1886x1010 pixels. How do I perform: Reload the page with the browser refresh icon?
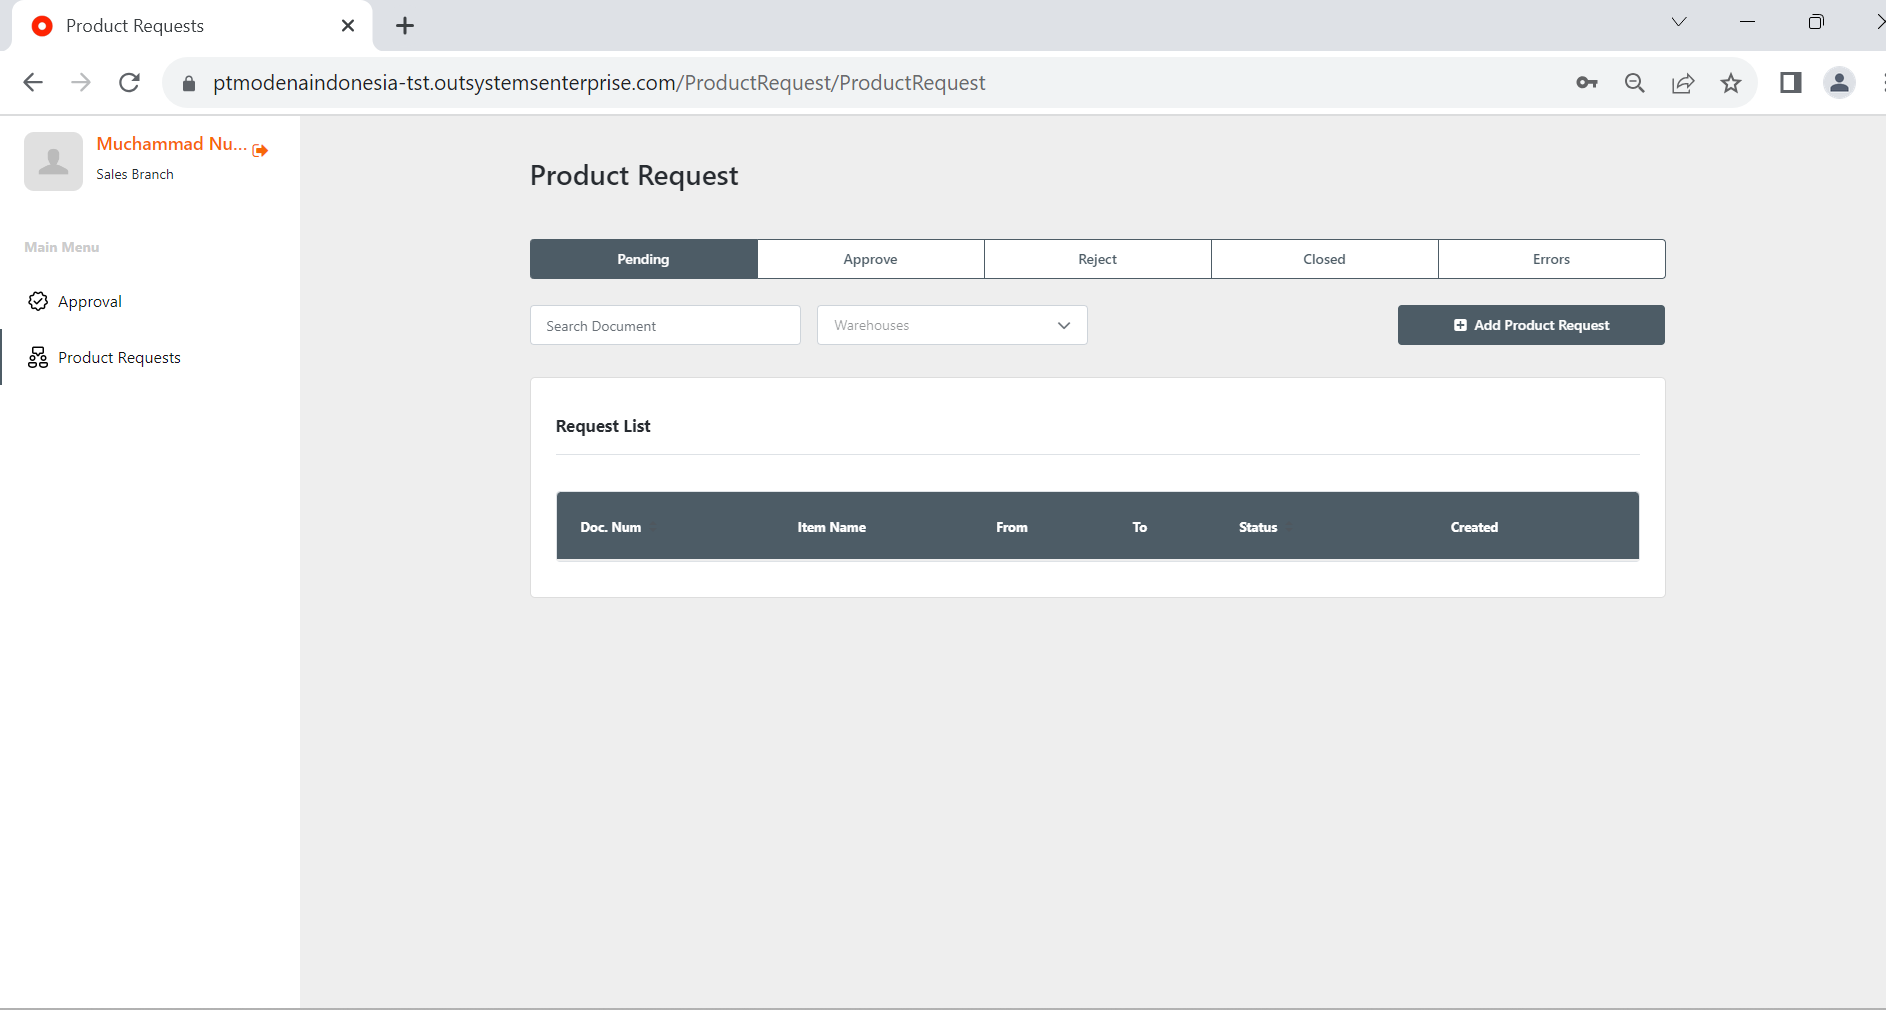129,83
